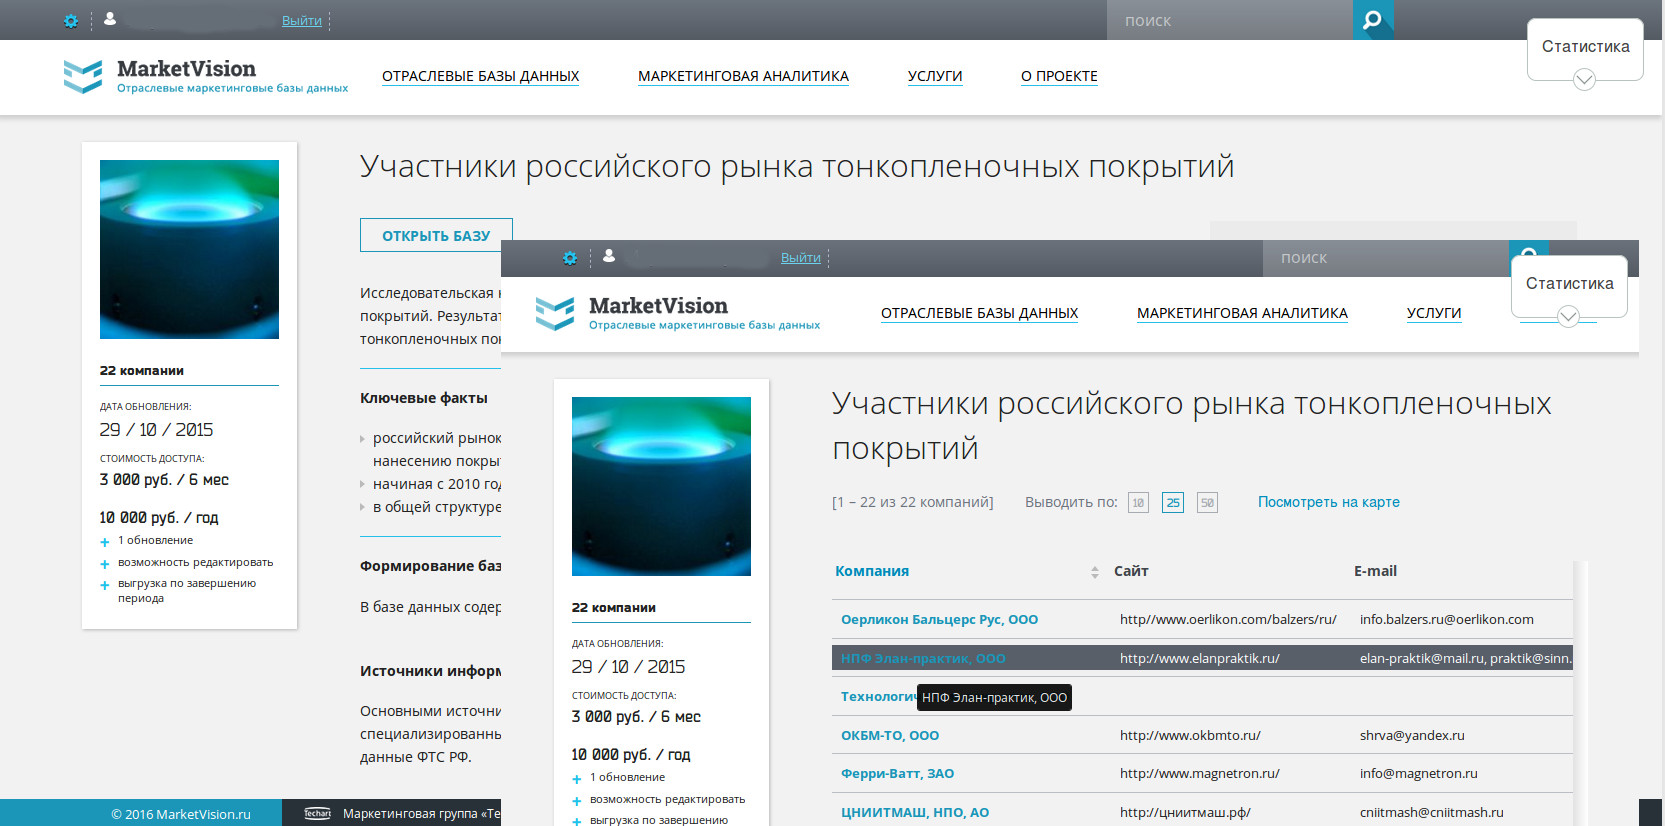
Task: Click the 22 компании label on the back page card
Action: pos(142,370)
